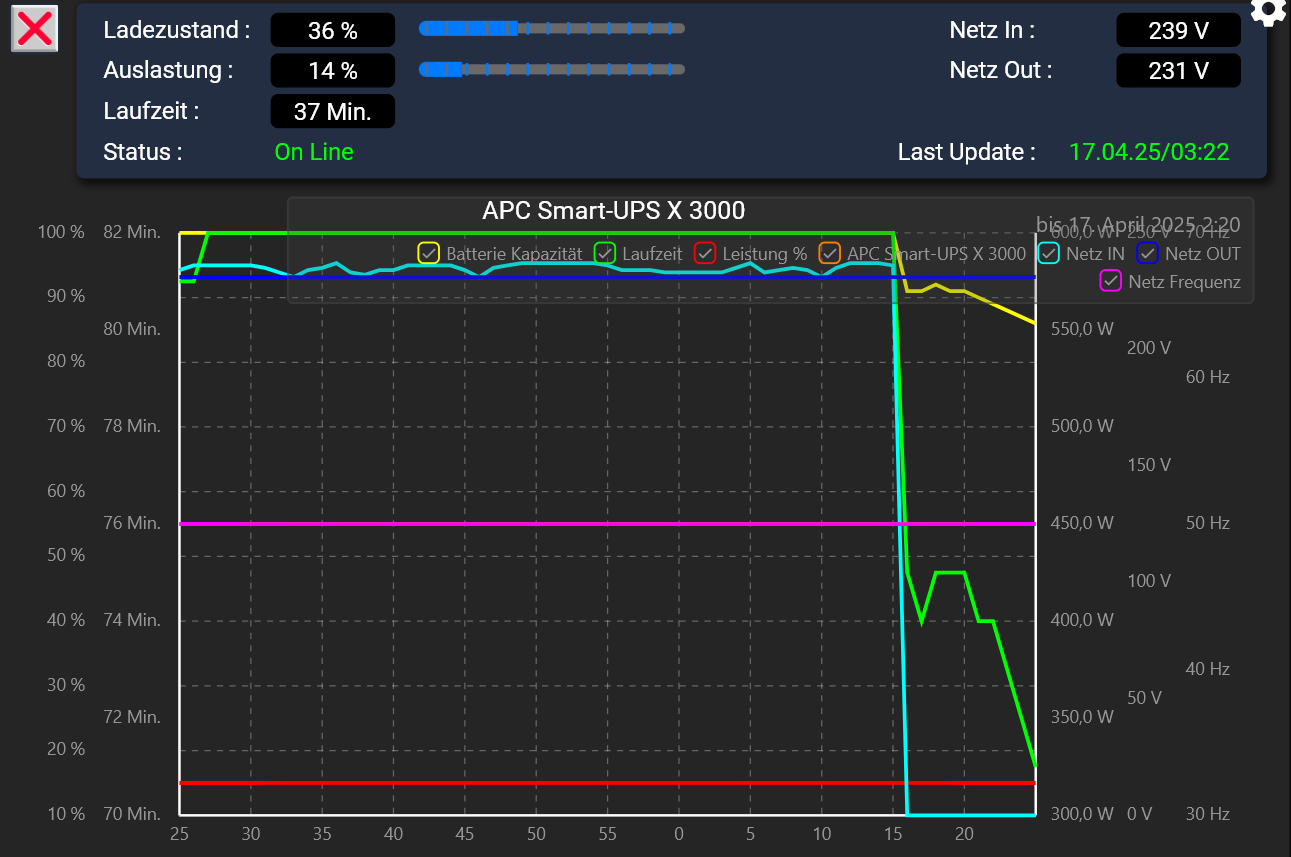Screen dimensions: 1291x857
Task: Click the 350,0 W axis label
Action: pyautogui.click(x=1082, y=717)
